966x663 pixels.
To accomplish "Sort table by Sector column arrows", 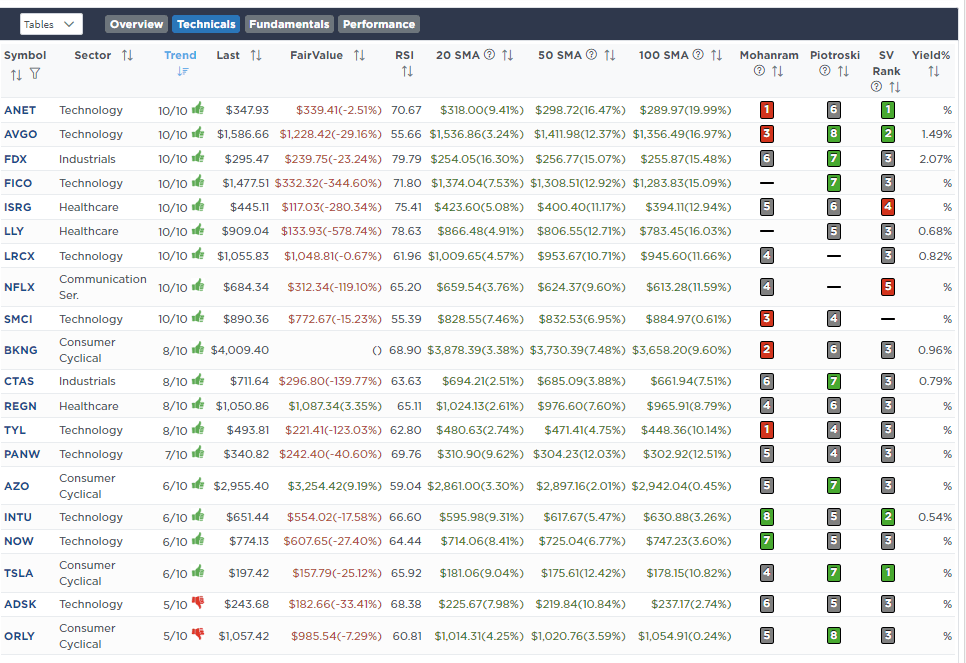I will [127, 55].
